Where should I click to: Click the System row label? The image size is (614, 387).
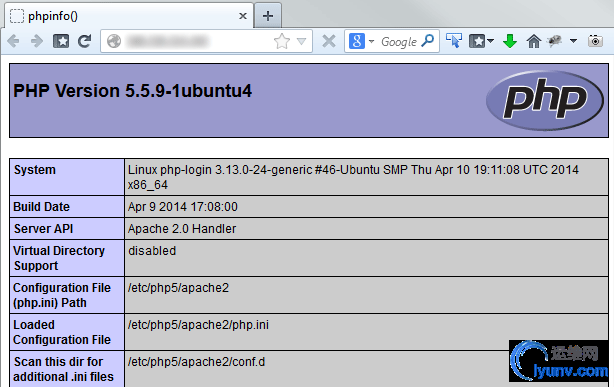click(34, 170)
